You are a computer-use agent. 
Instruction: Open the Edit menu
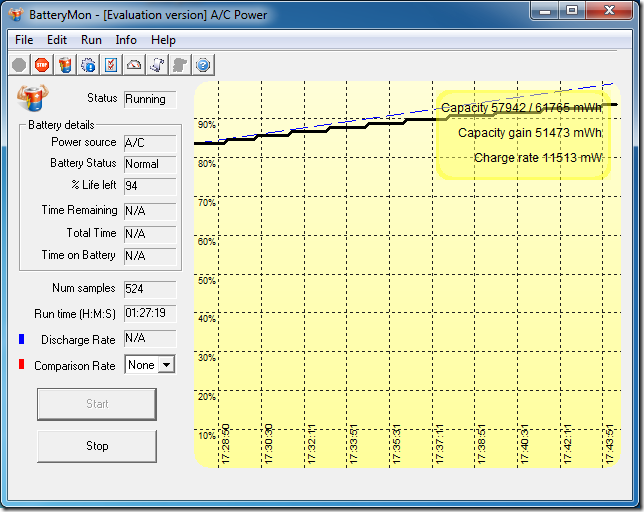(x=57, y=40)
